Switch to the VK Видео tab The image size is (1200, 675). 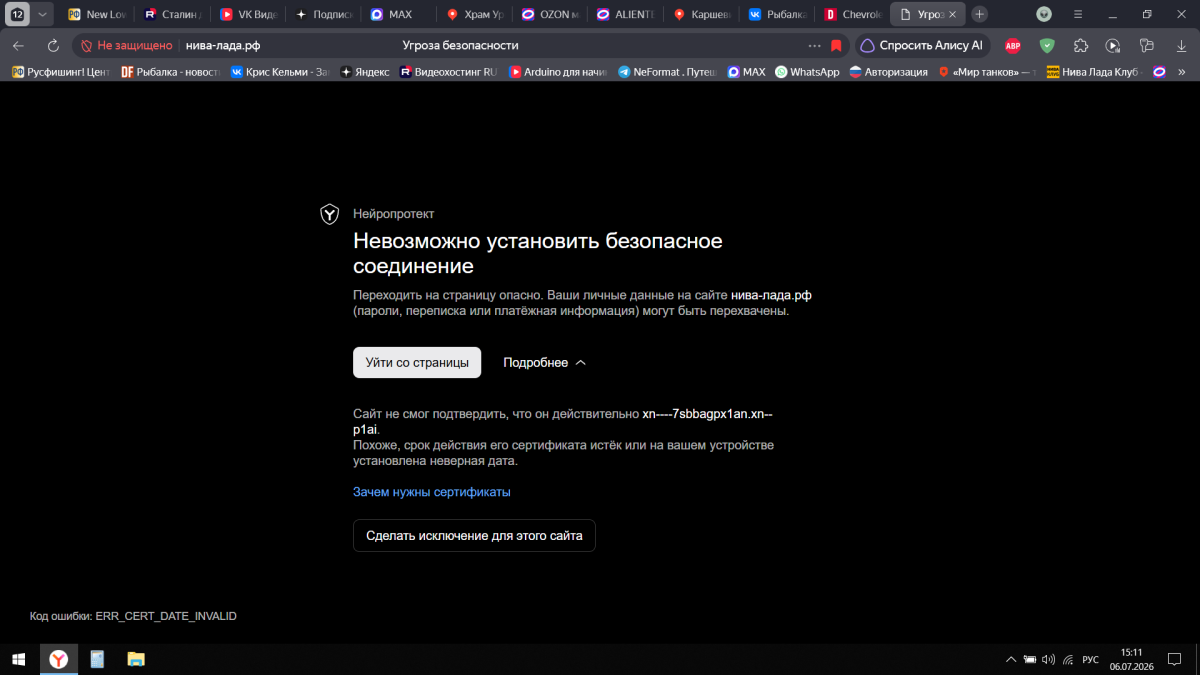coord(248,14)
